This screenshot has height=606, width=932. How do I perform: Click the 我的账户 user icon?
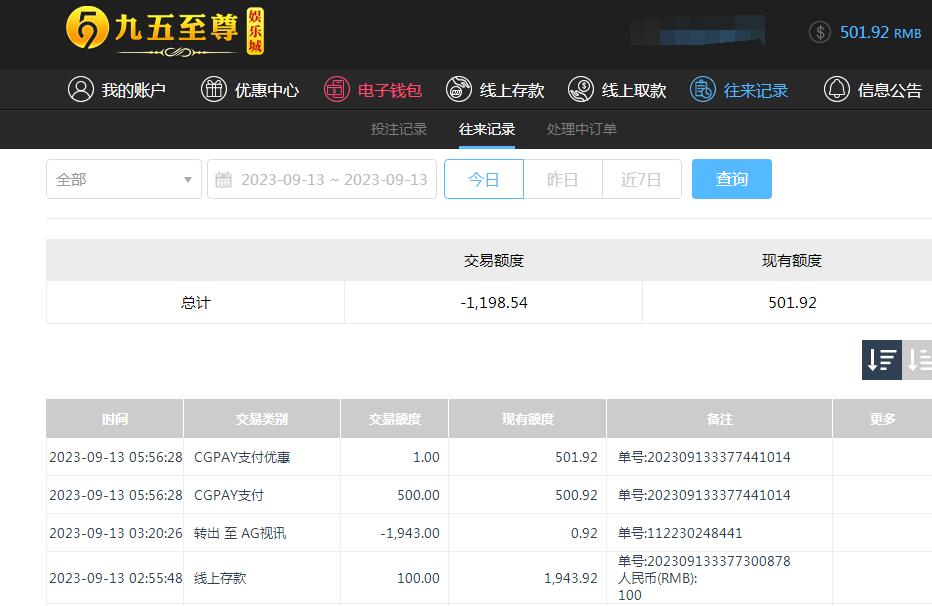81,89
